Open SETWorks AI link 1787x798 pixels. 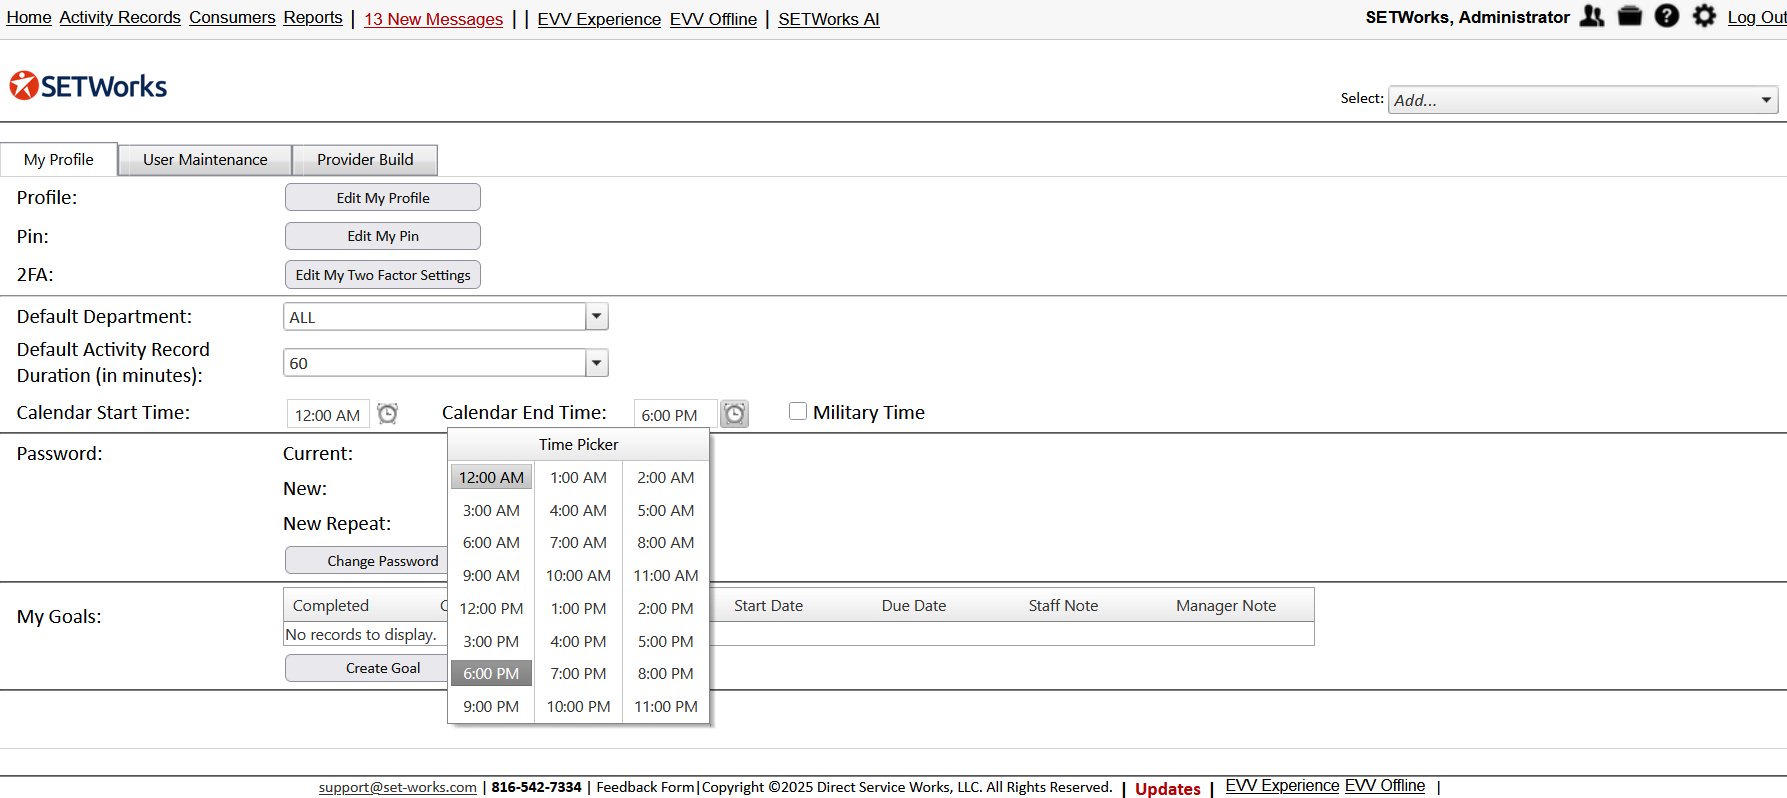tap(829, 19)
